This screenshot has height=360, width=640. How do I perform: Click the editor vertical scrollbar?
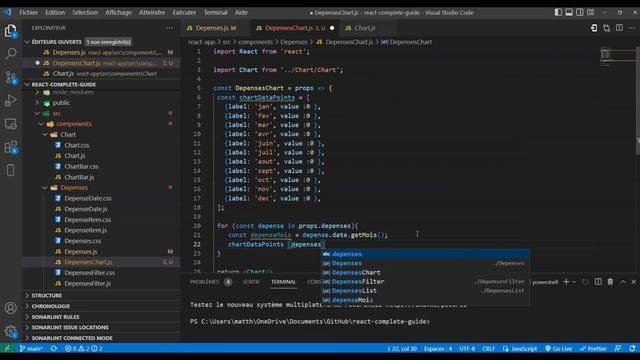click(x=638, y=102)
